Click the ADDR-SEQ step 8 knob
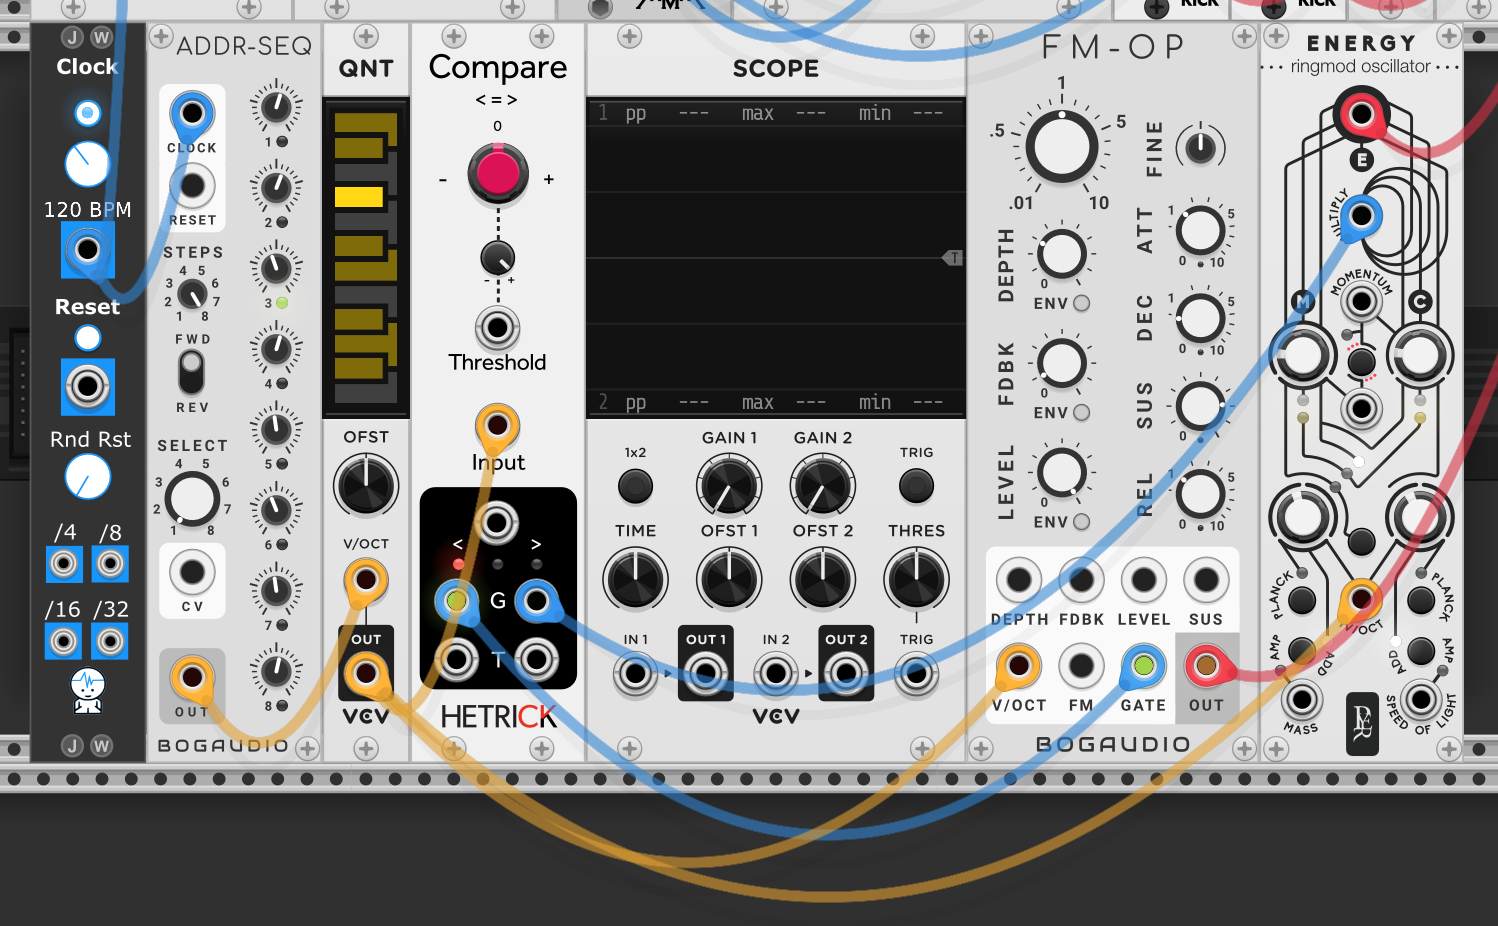Screen dimensions: 1498x926 276,671
